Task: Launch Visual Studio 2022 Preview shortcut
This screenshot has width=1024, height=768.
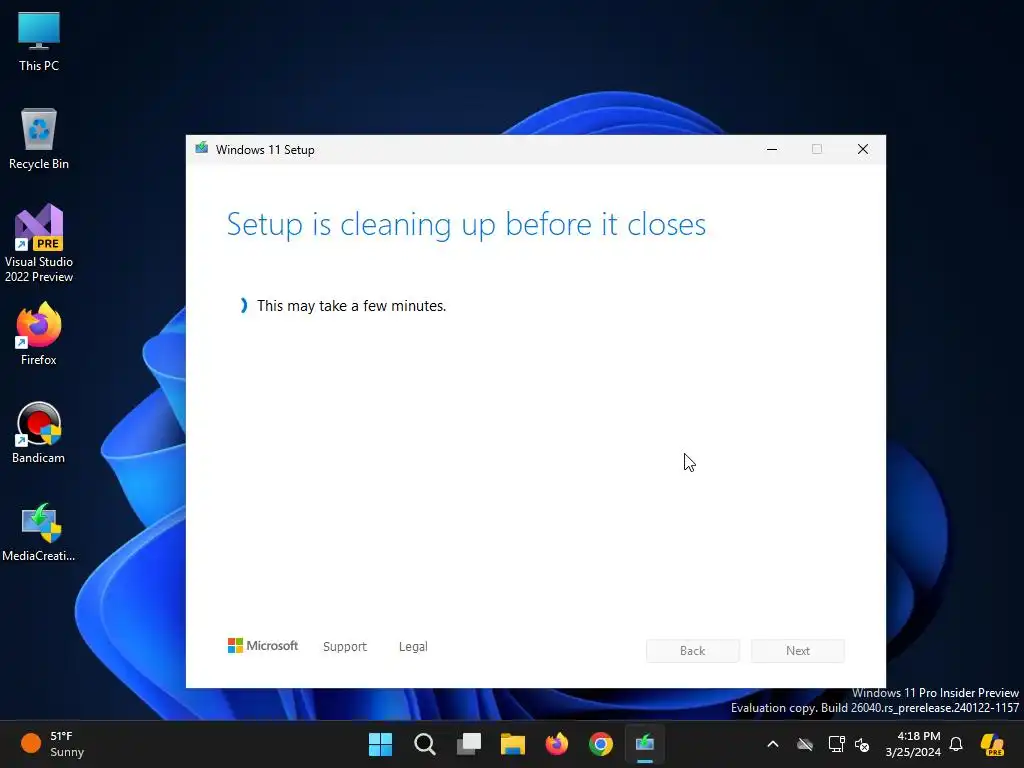Action: click(x=39, y=243)
